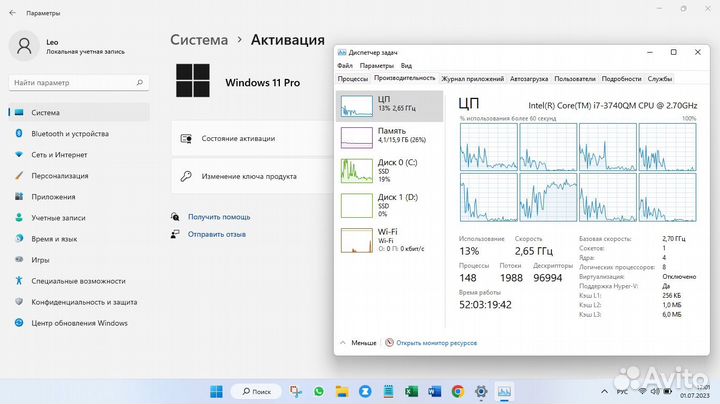Click the magnifier icon in settings search

(x=140, y=83)
